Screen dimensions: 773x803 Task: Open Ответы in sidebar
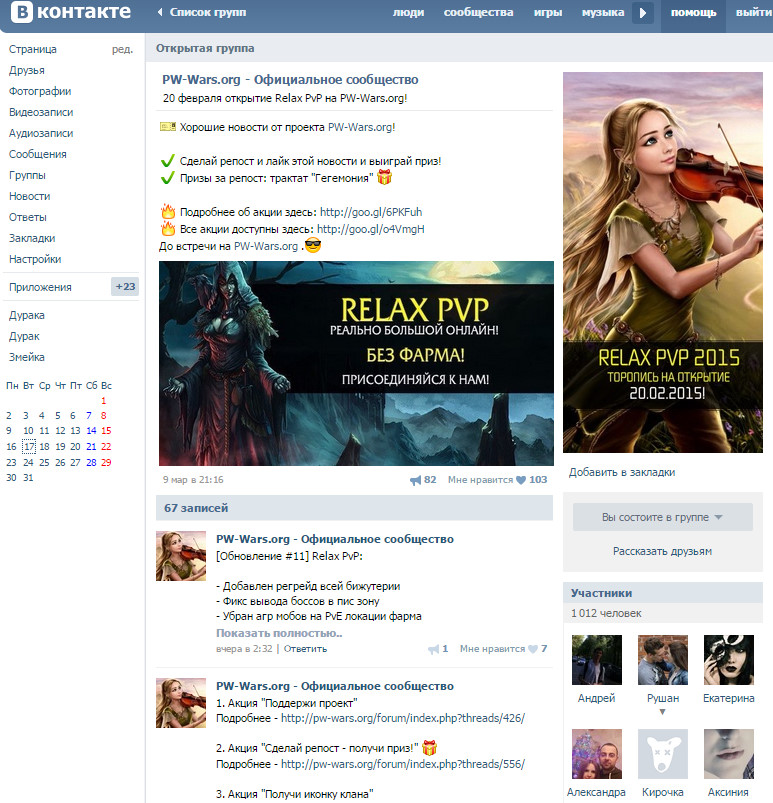pos(28,217)
